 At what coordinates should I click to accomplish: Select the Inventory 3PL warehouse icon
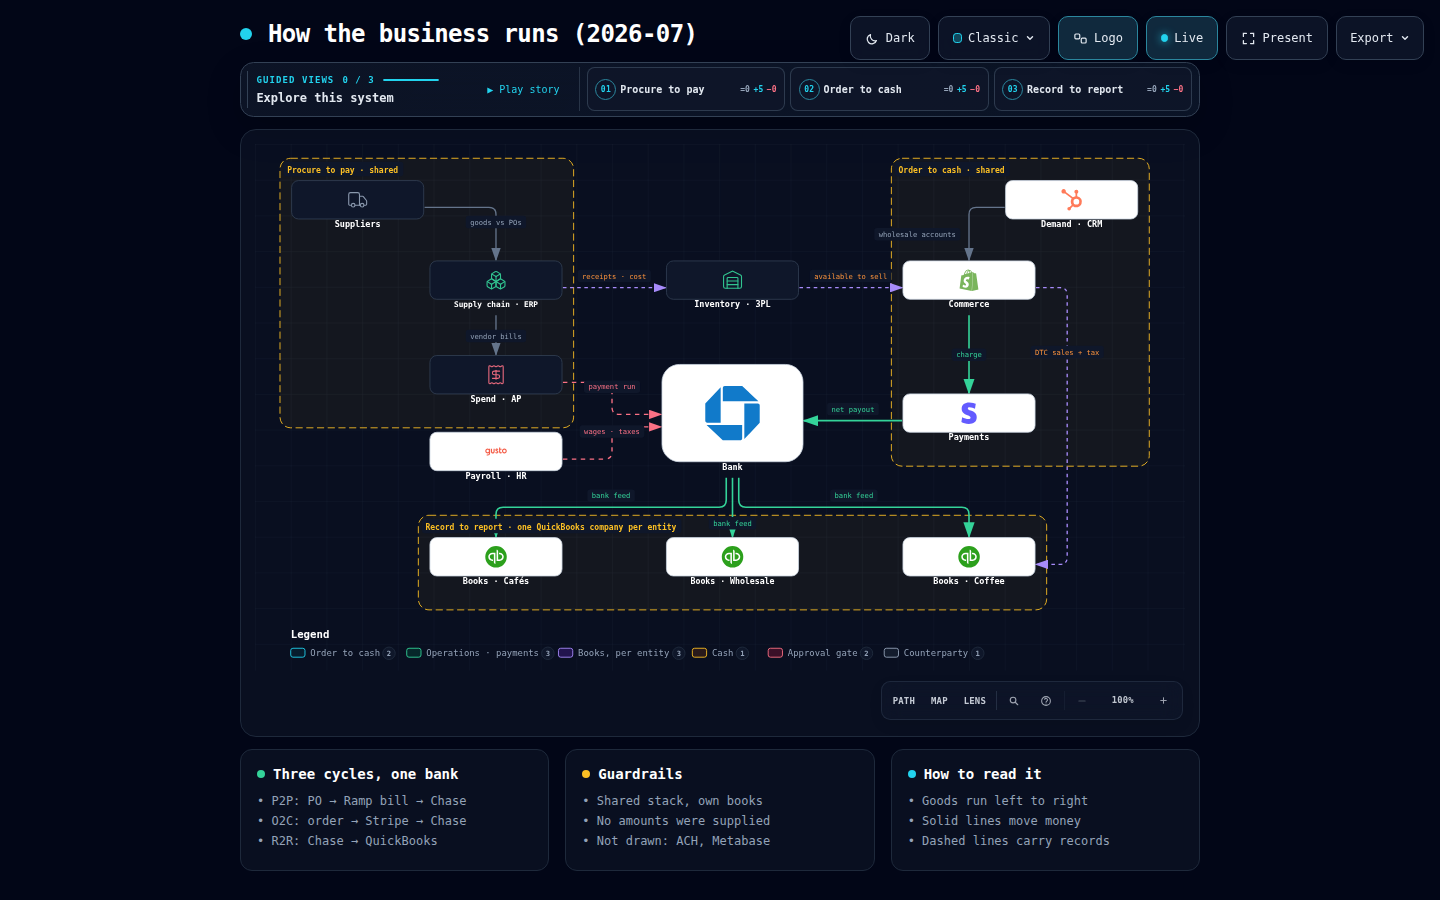[x=732, y=280]
